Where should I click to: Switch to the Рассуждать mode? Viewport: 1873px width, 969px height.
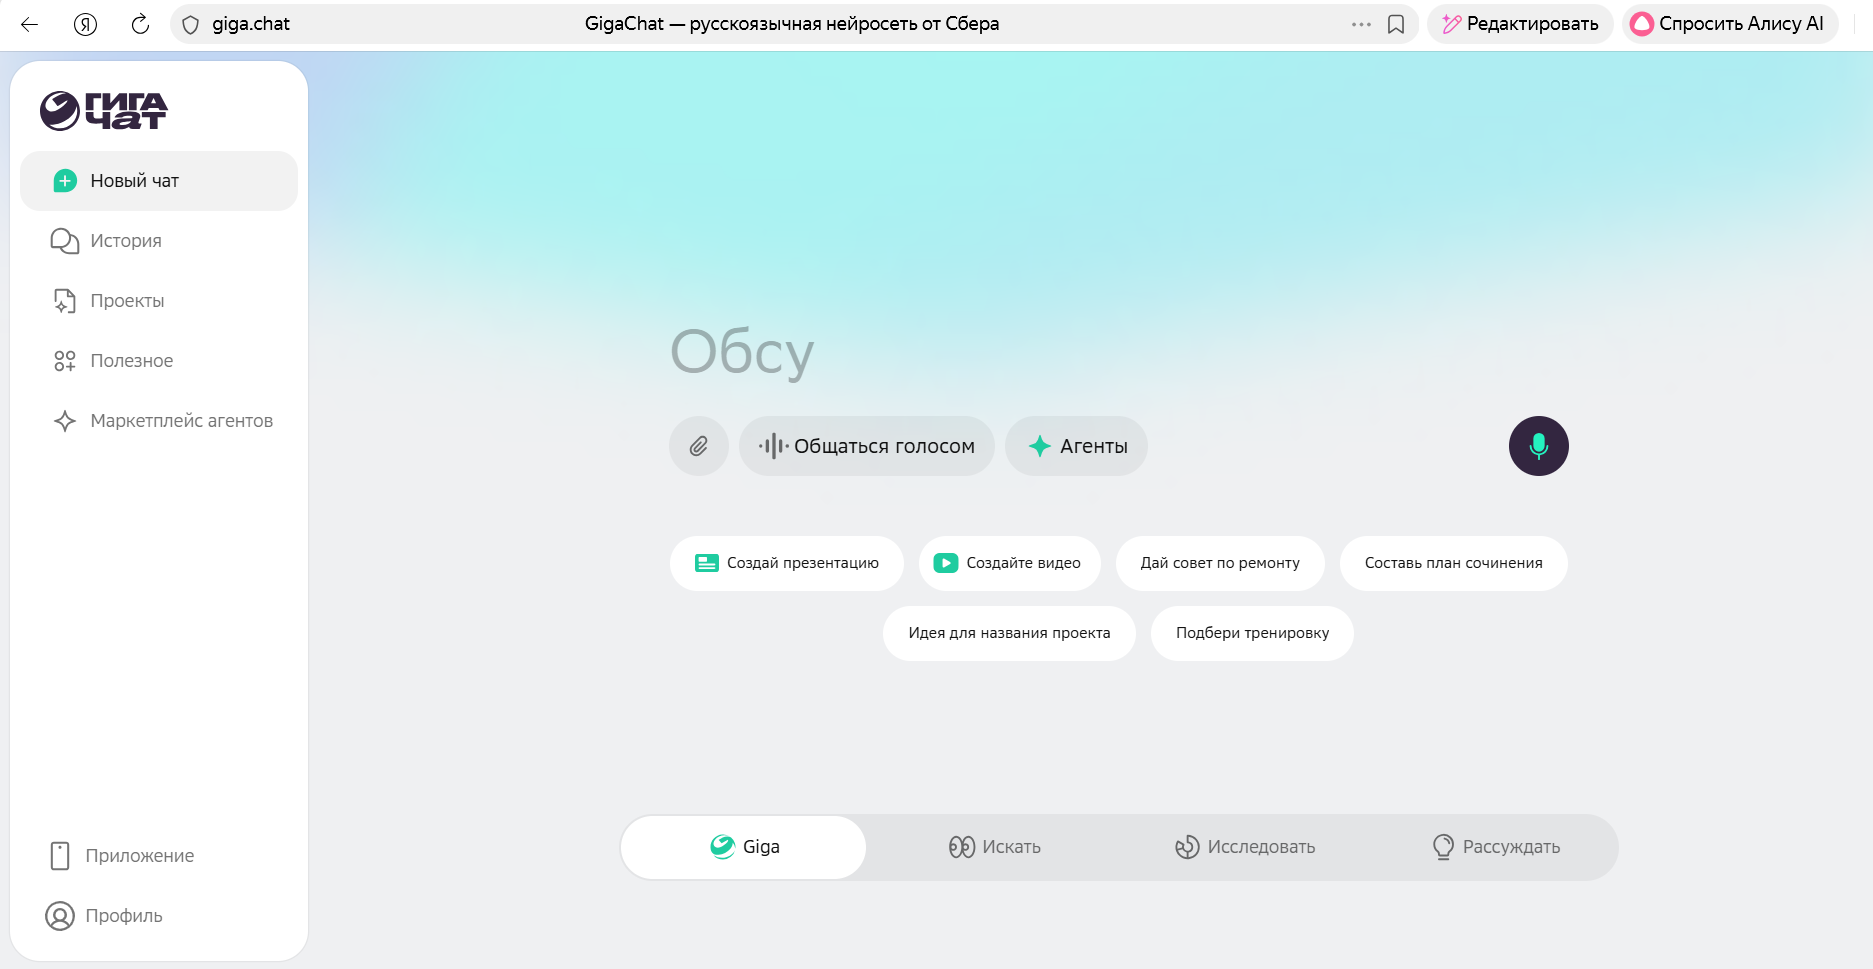coord(1496,847)
